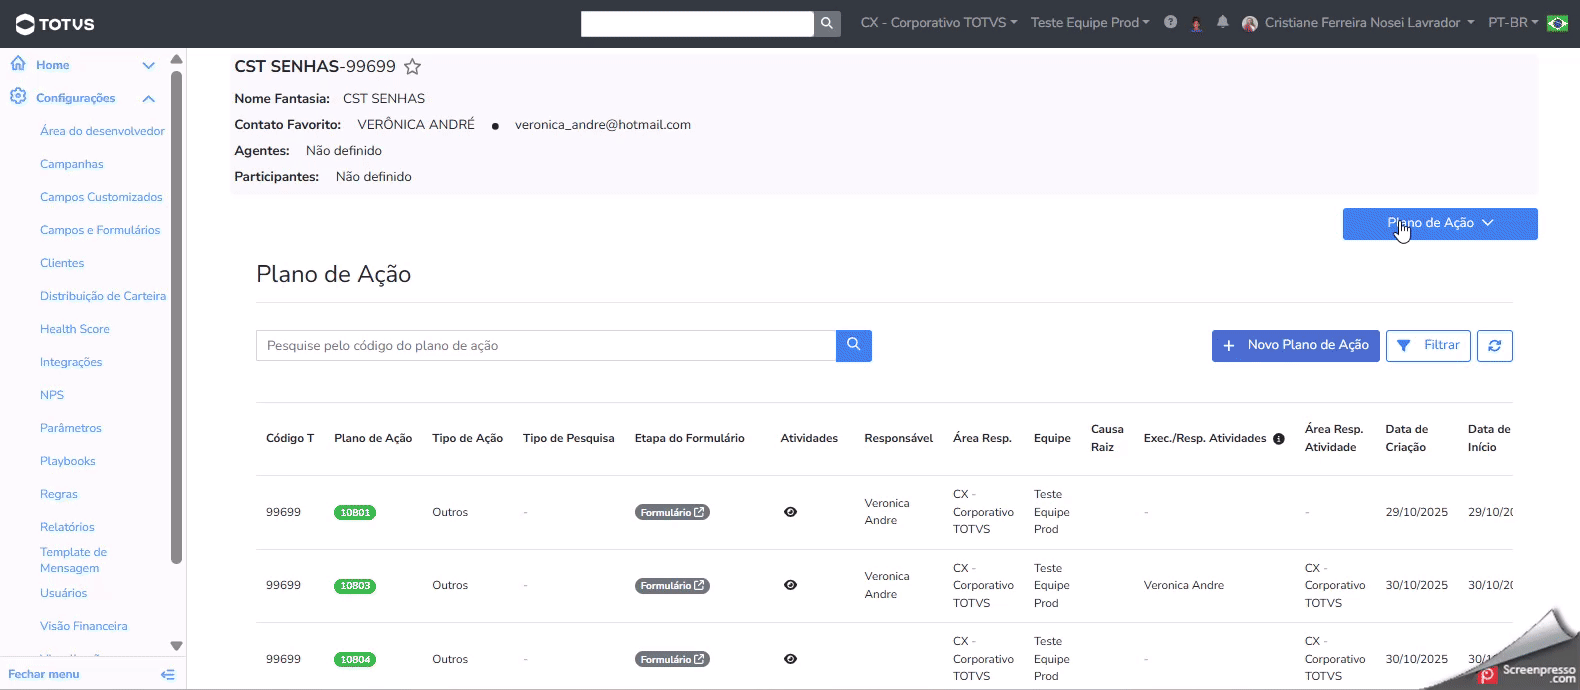The height and width of the screenshot is (690, 1580).
Task: Collapse the Configurações sidebar section
Action: (148, 98)
